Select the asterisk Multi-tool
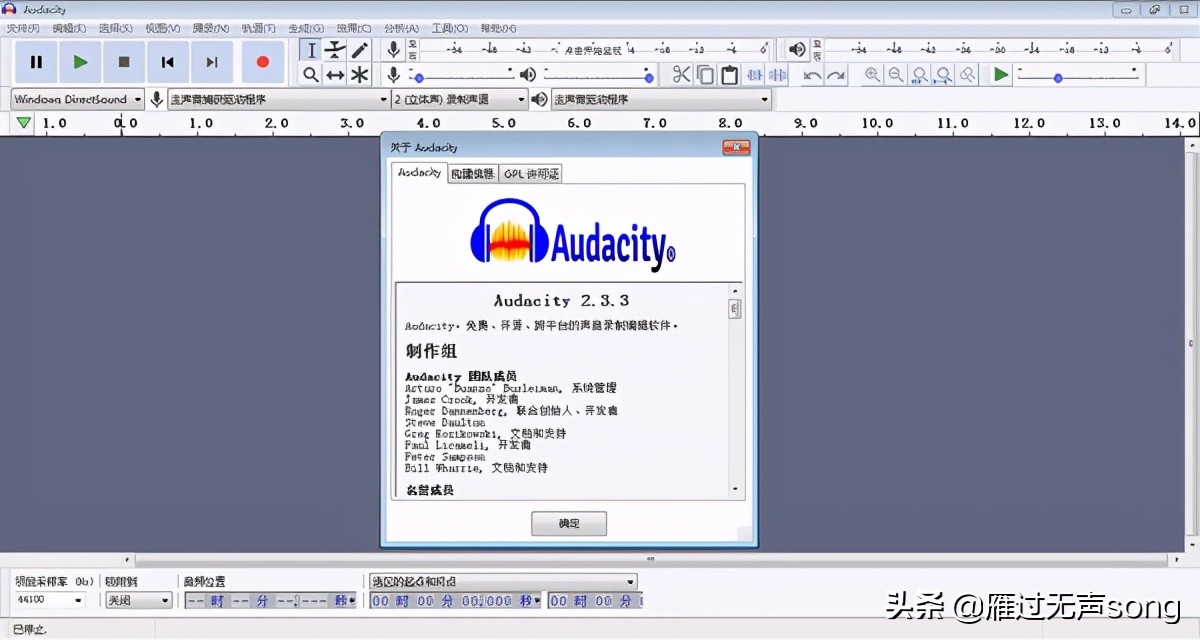The width and height of the screenshot is (1200, 640). (x=359, y=75)
